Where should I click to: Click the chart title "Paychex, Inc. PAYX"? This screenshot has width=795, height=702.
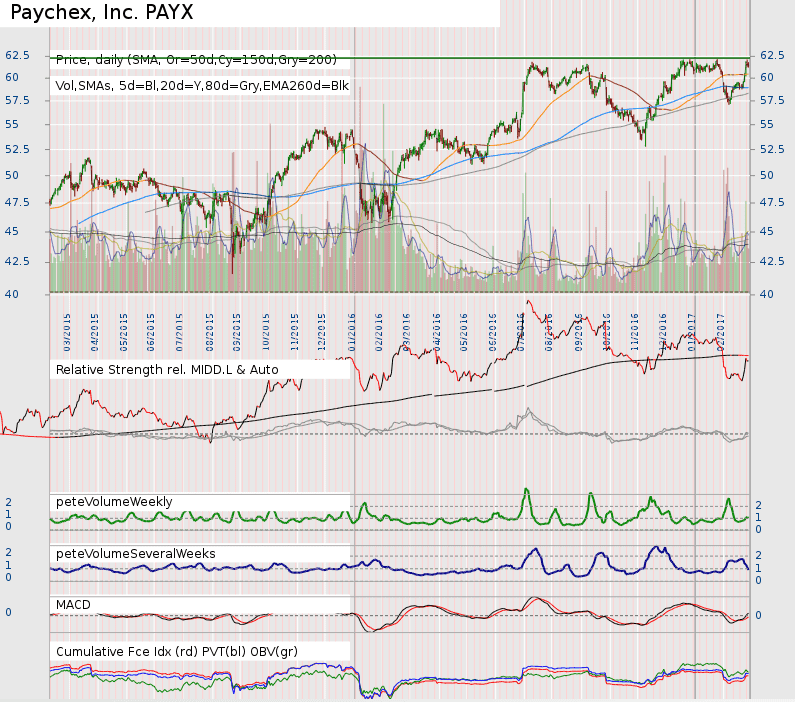[x=101, y=12]
